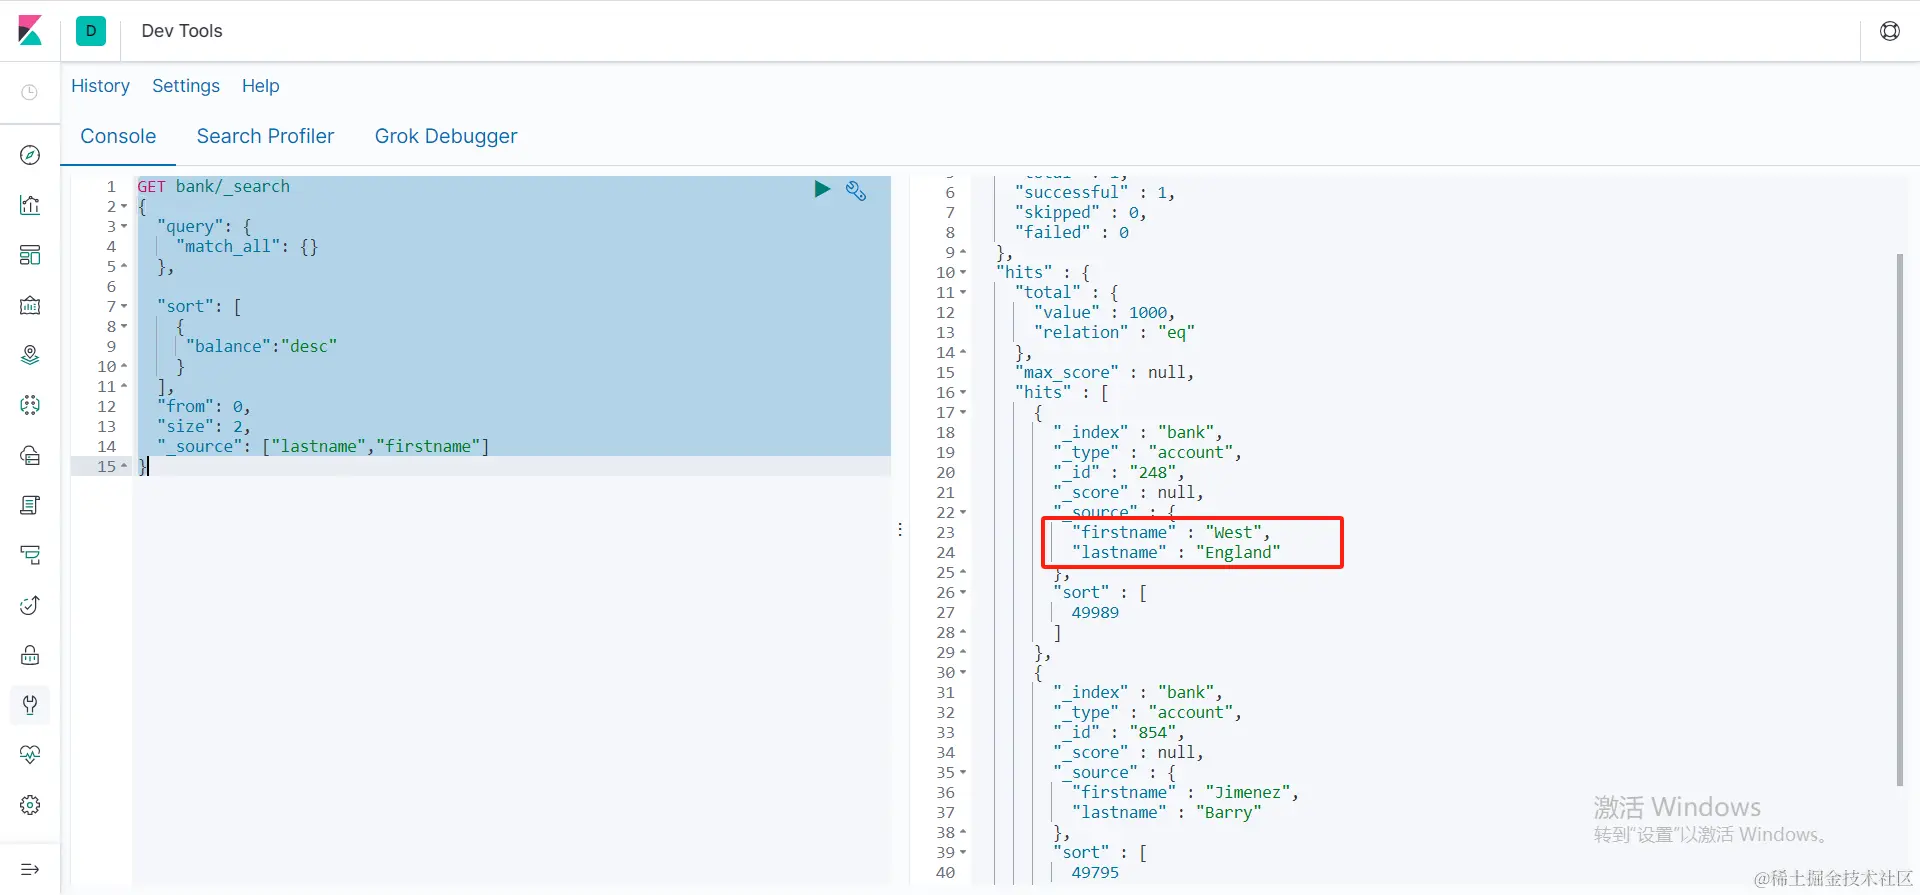Click the editor/output pane resizer handle
The width and height of the screenshot is (1920, 895).
[x=900, y=530]
